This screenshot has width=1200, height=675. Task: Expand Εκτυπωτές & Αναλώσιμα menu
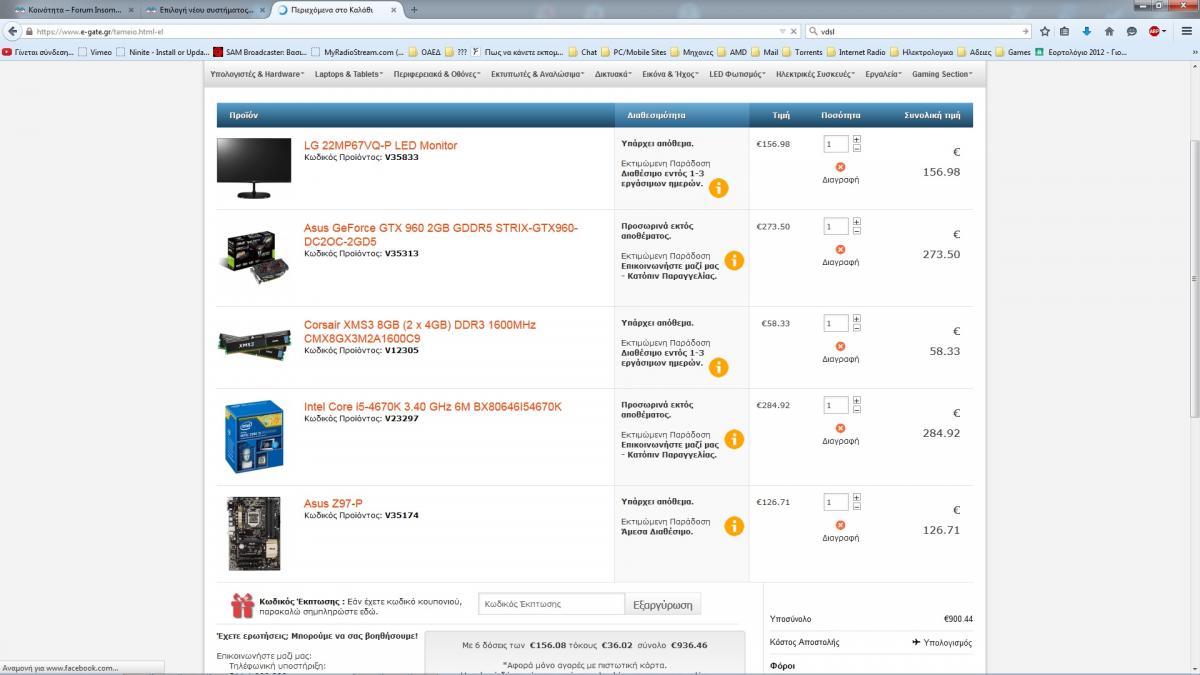coord(538,74)
